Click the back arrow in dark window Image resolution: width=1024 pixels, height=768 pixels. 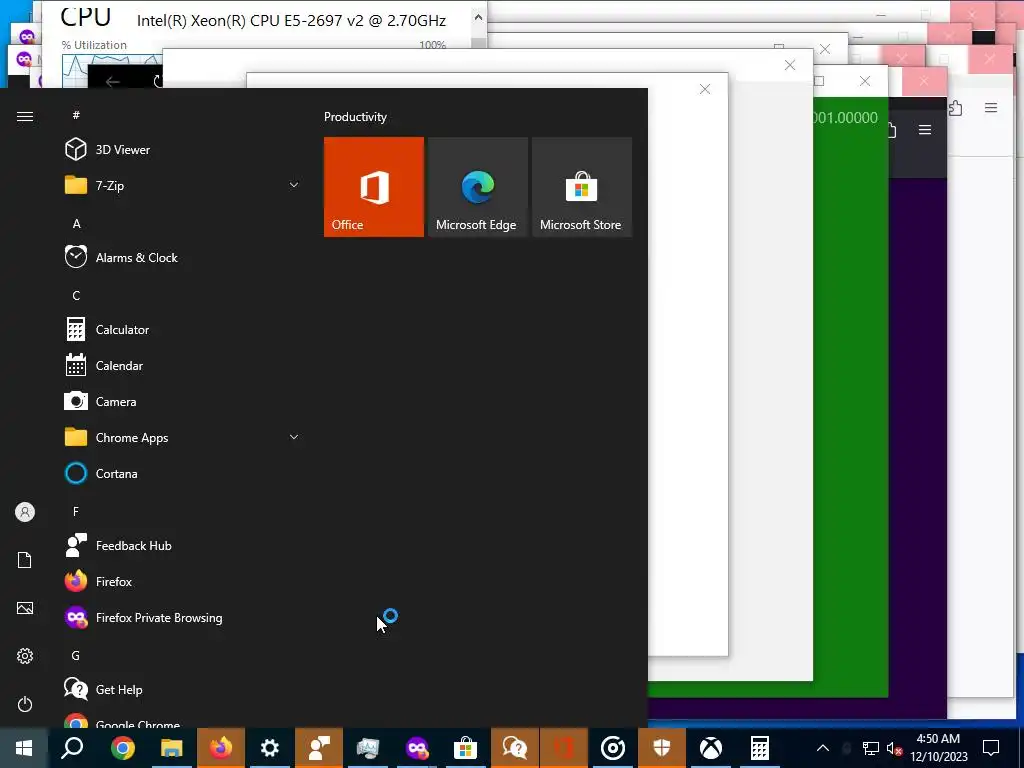[112, 82]
